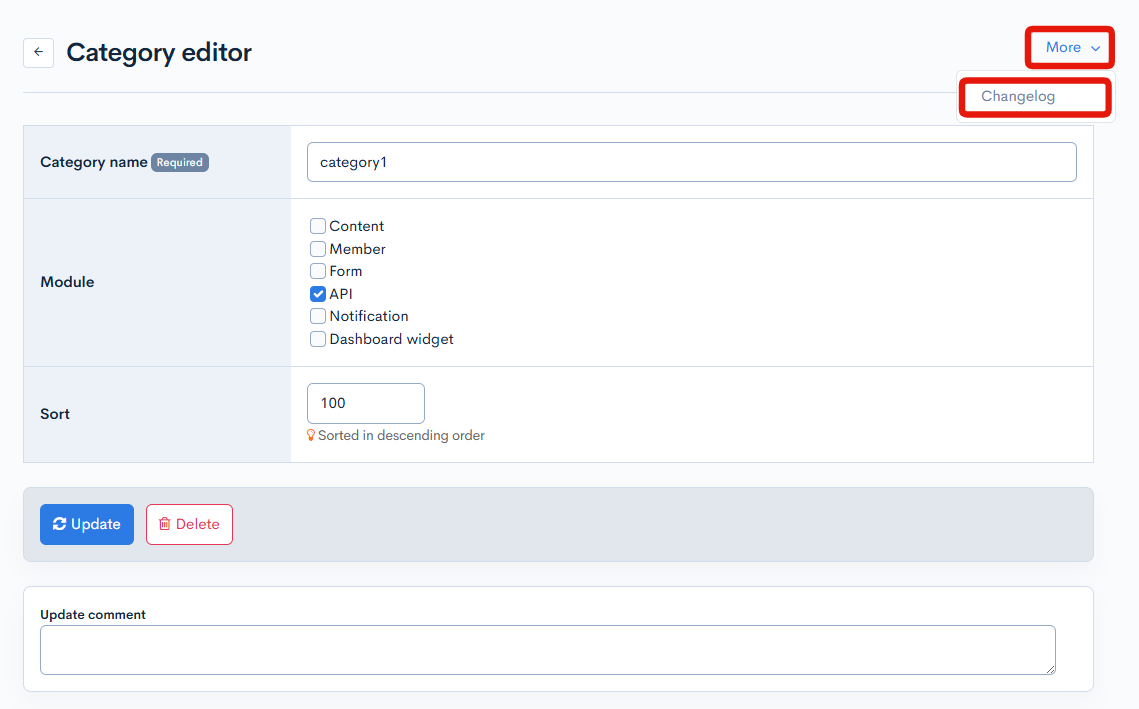This screenshot has height=709, width=1139.
Task: Click the Required badge next to Category name
Action: pos(180,162)
